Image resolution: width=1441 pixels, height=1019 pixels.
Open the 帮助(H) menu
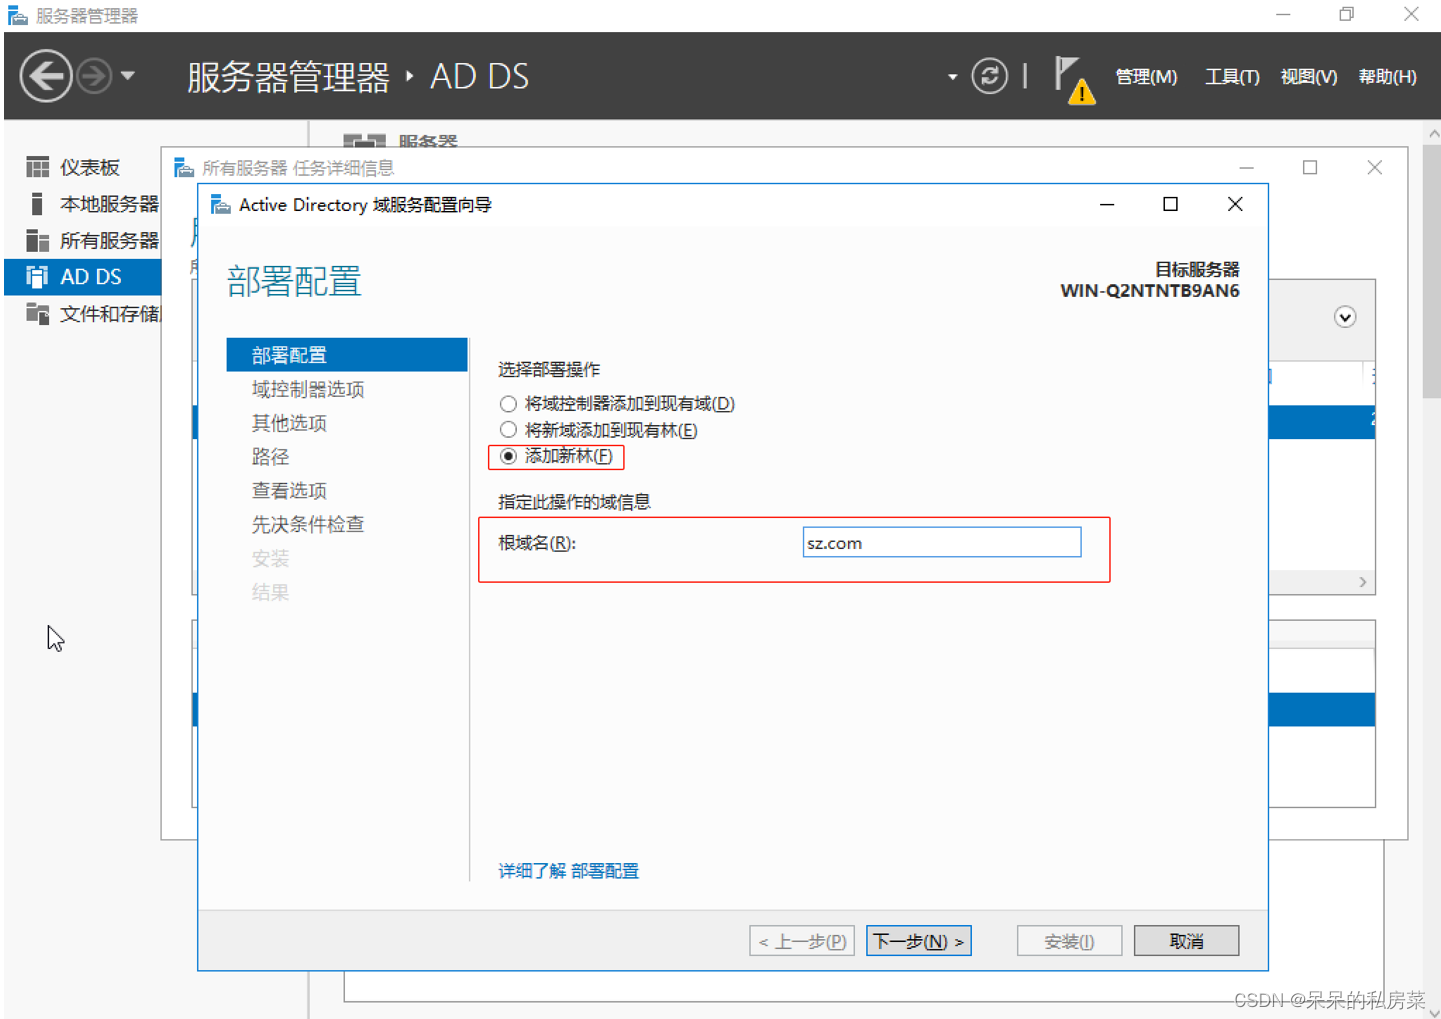tap(1387, 77)
